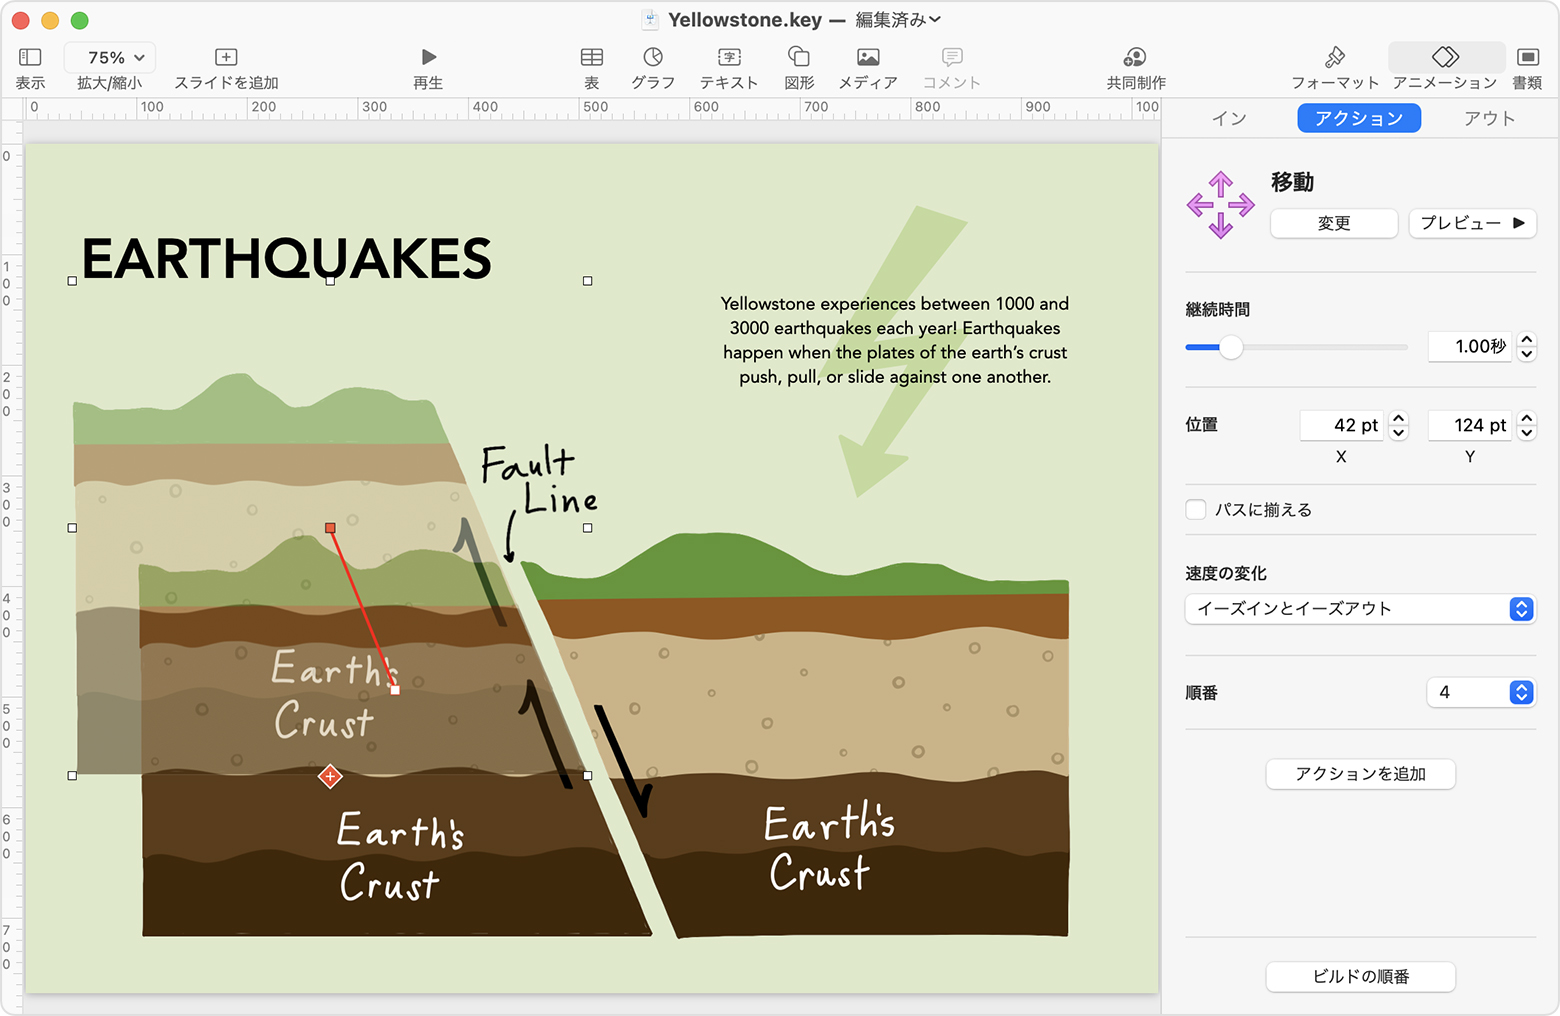Screen dimensions: 1560x1016
Task: Click the 変更 change button
Action: (1334, 223)
